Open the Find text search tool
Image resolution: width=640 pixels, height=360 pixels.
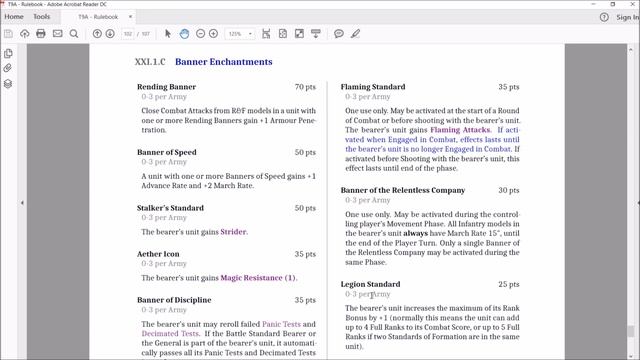tap(74, 34)
